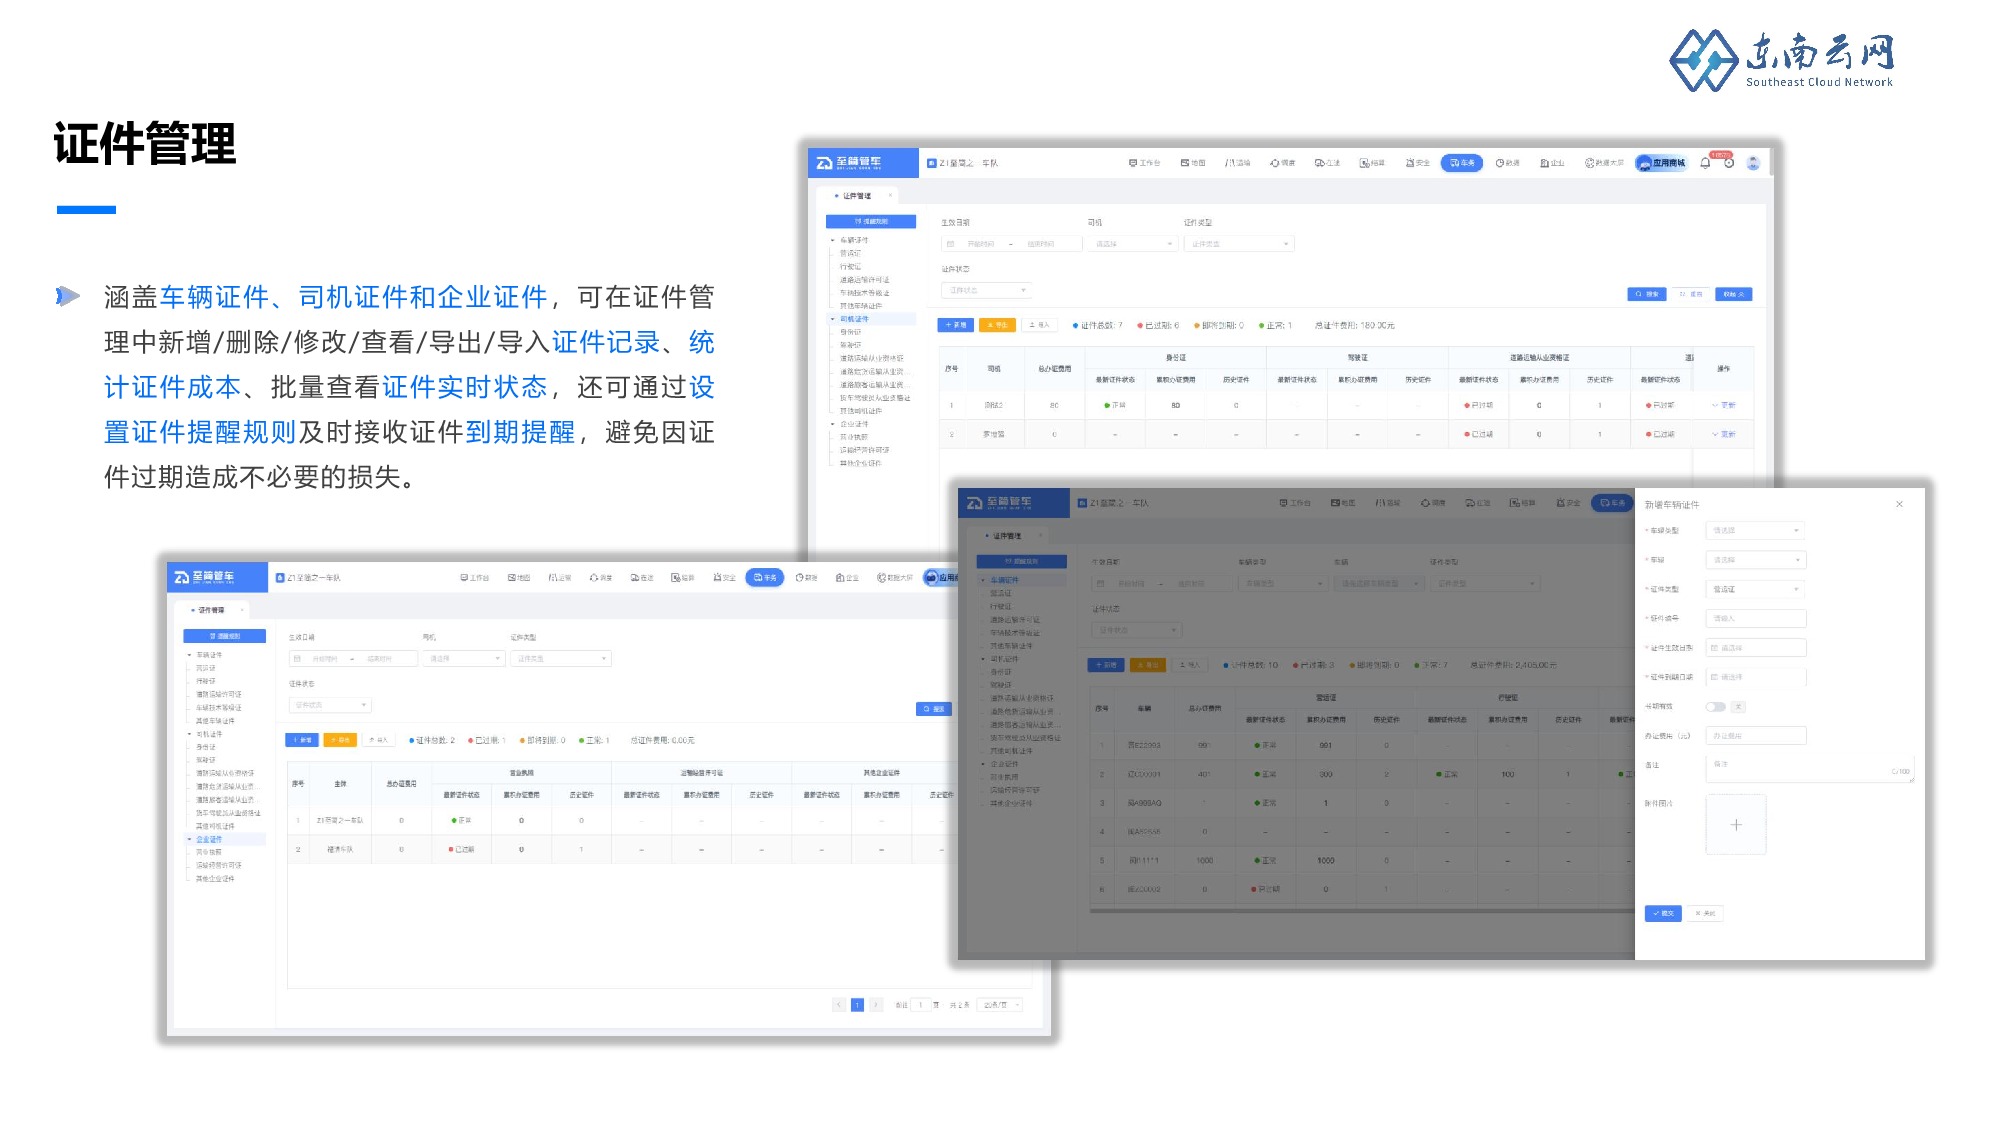Collapse 车辆证件 tree node in driver window
This screenshot has width=2000, height=1125.
point(832,240)
